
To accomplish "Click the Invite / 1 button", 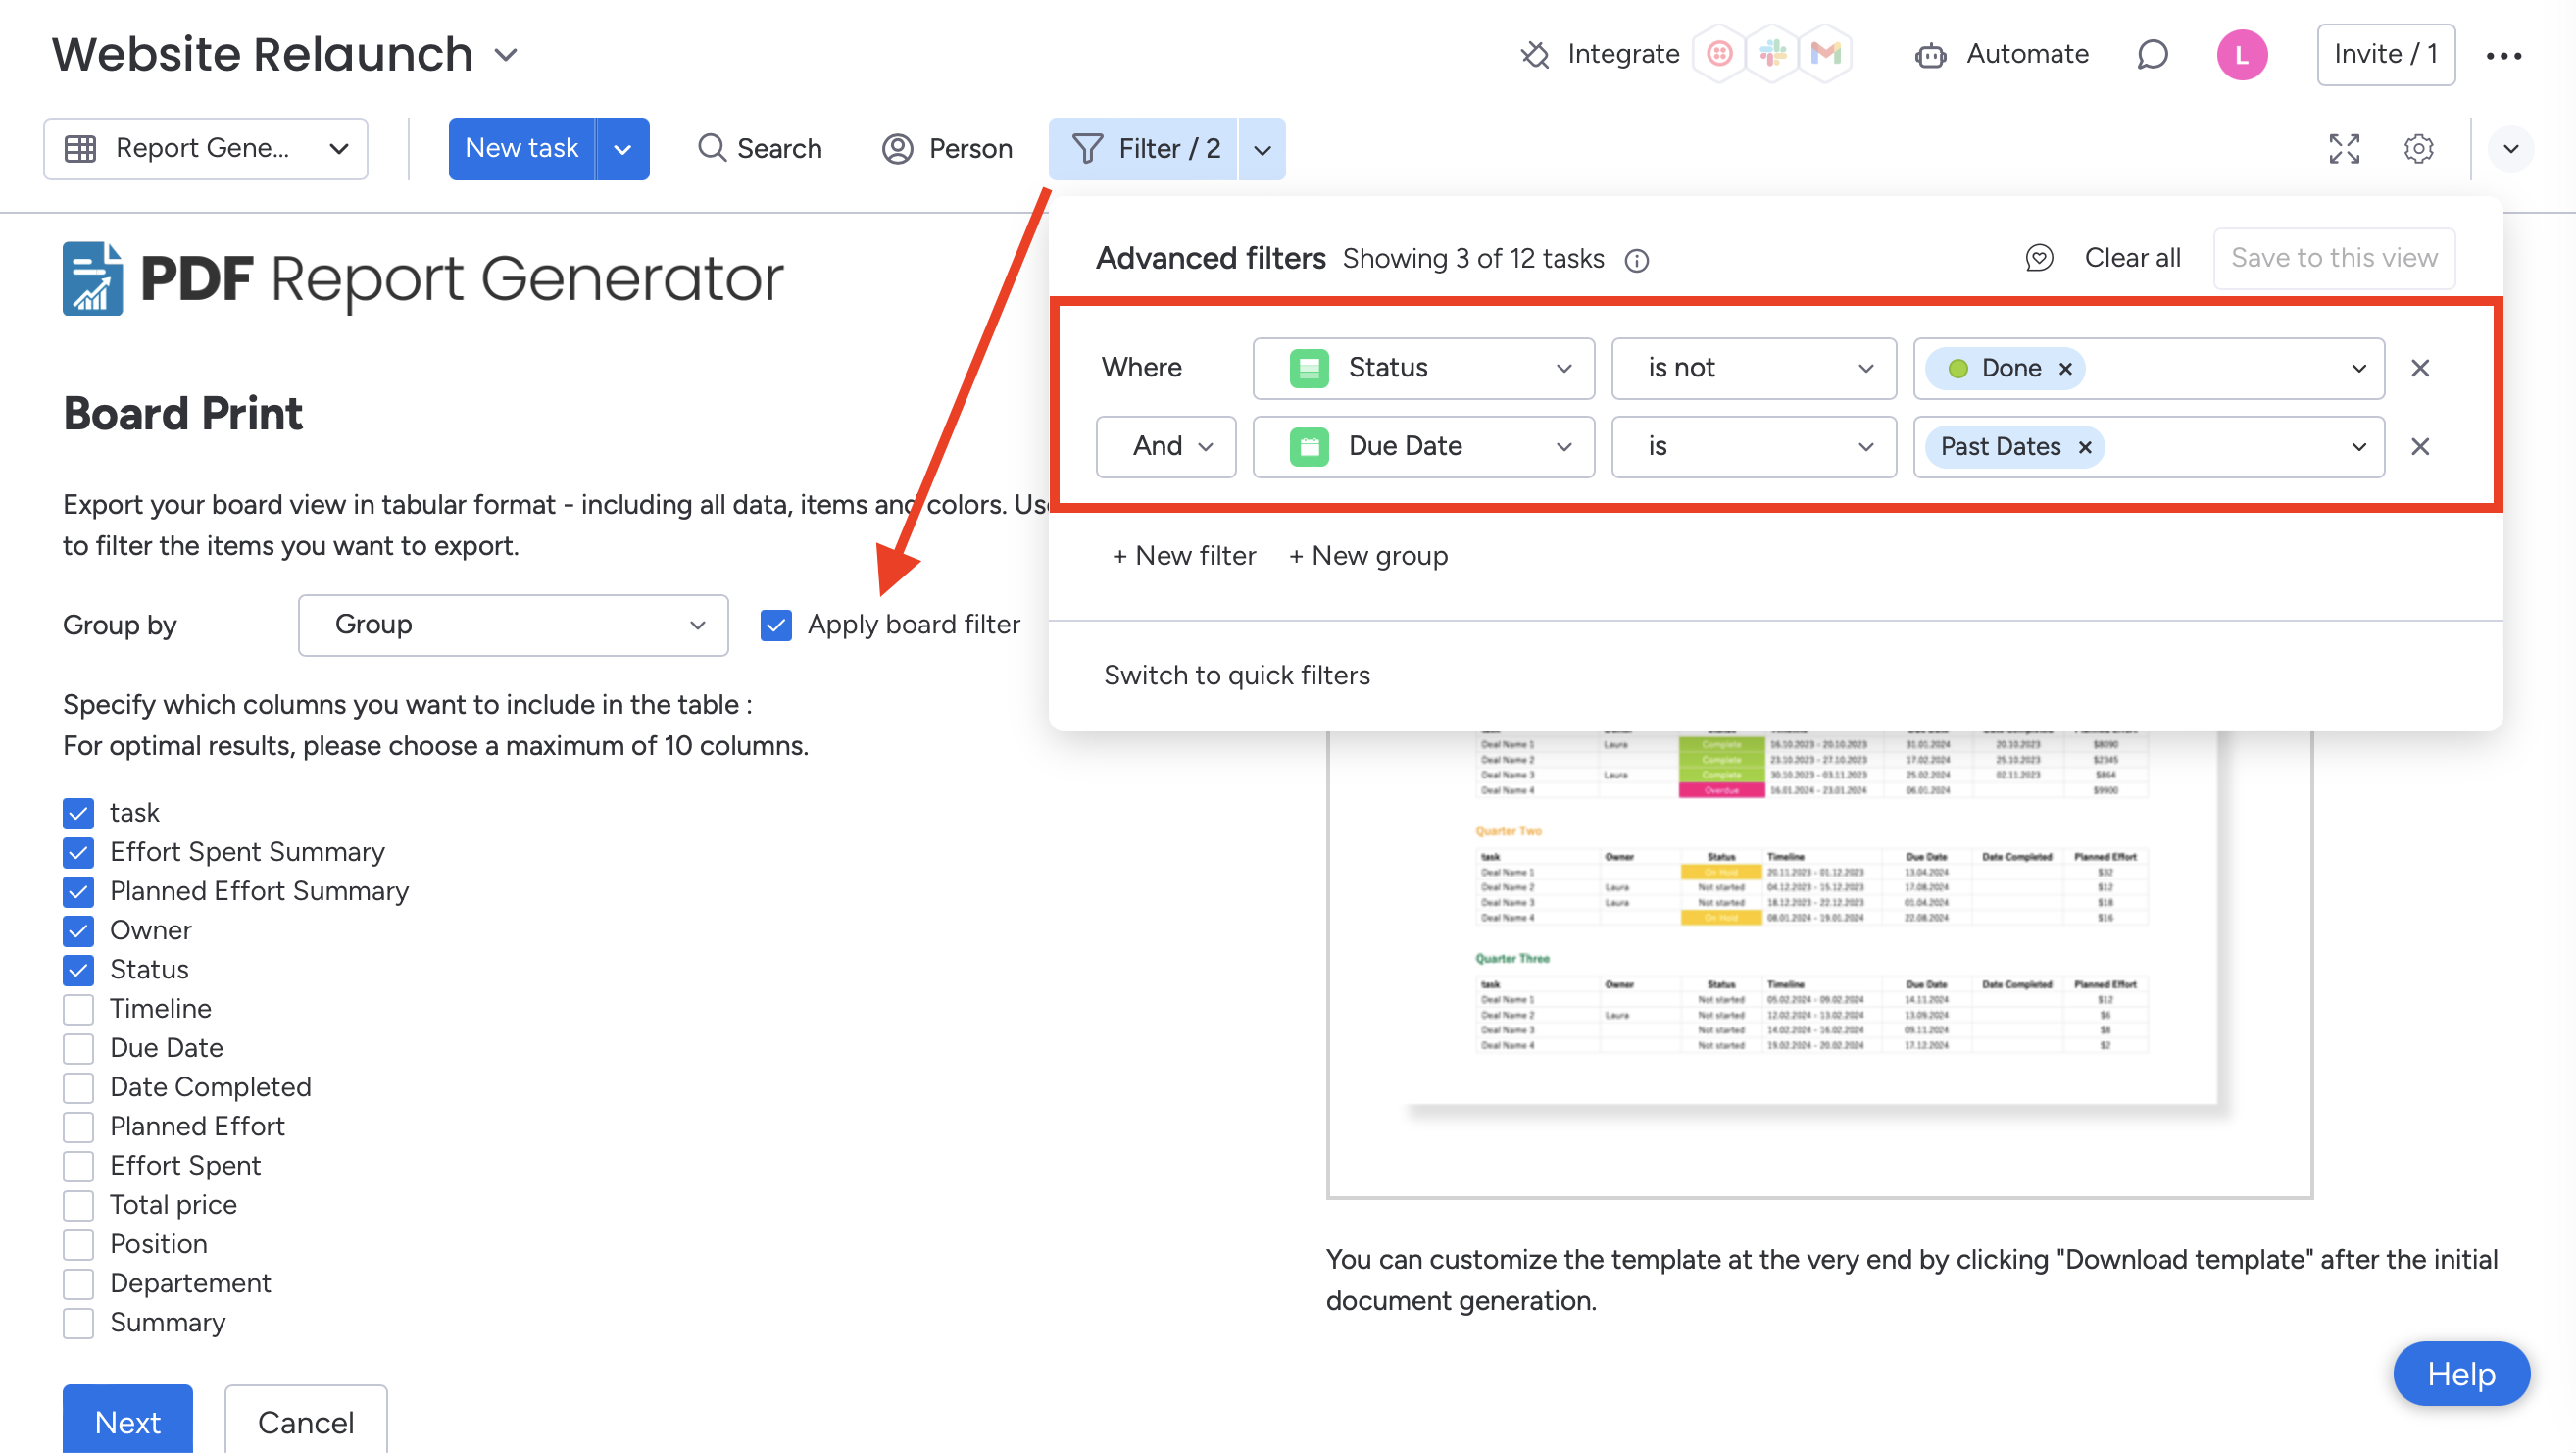I will [2386, 54].
